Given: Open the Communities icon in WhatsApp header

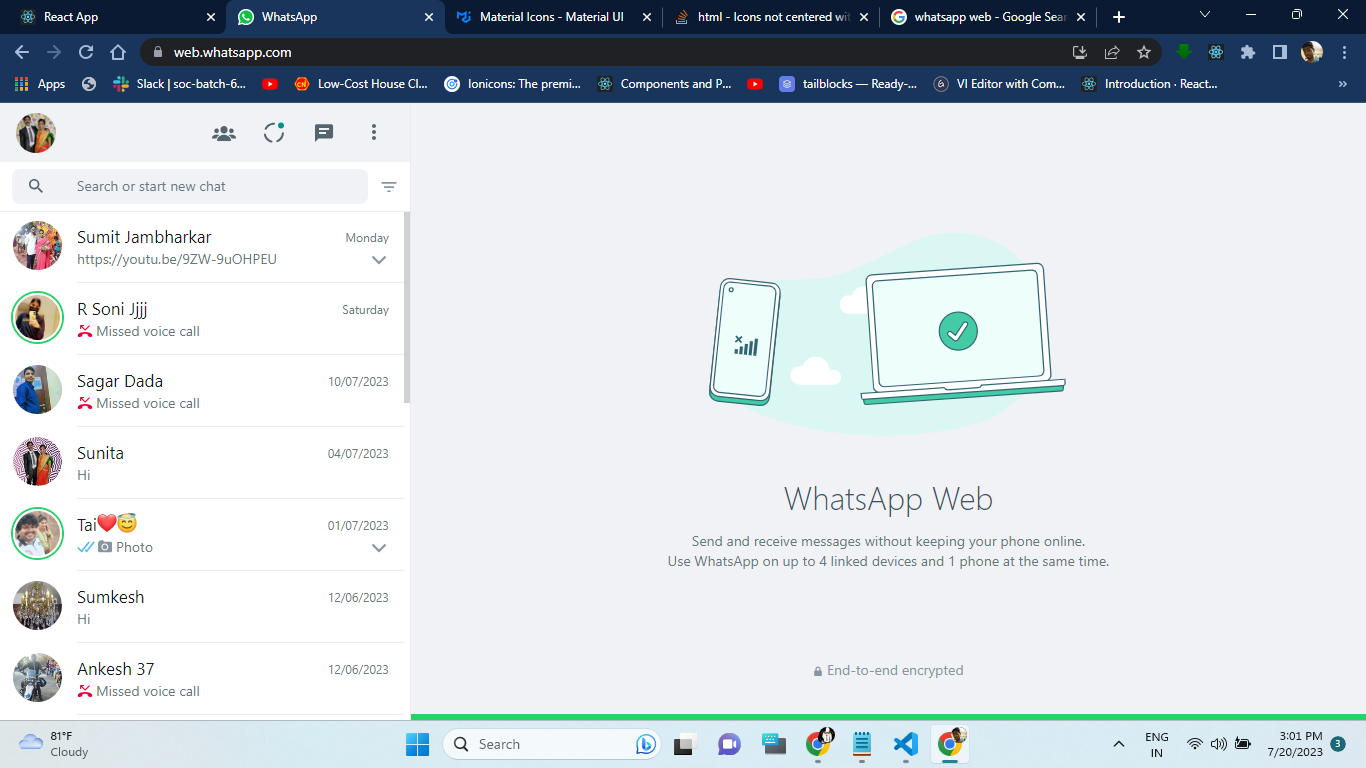Looking at the screenshot, I should click(x=224, y=133).
